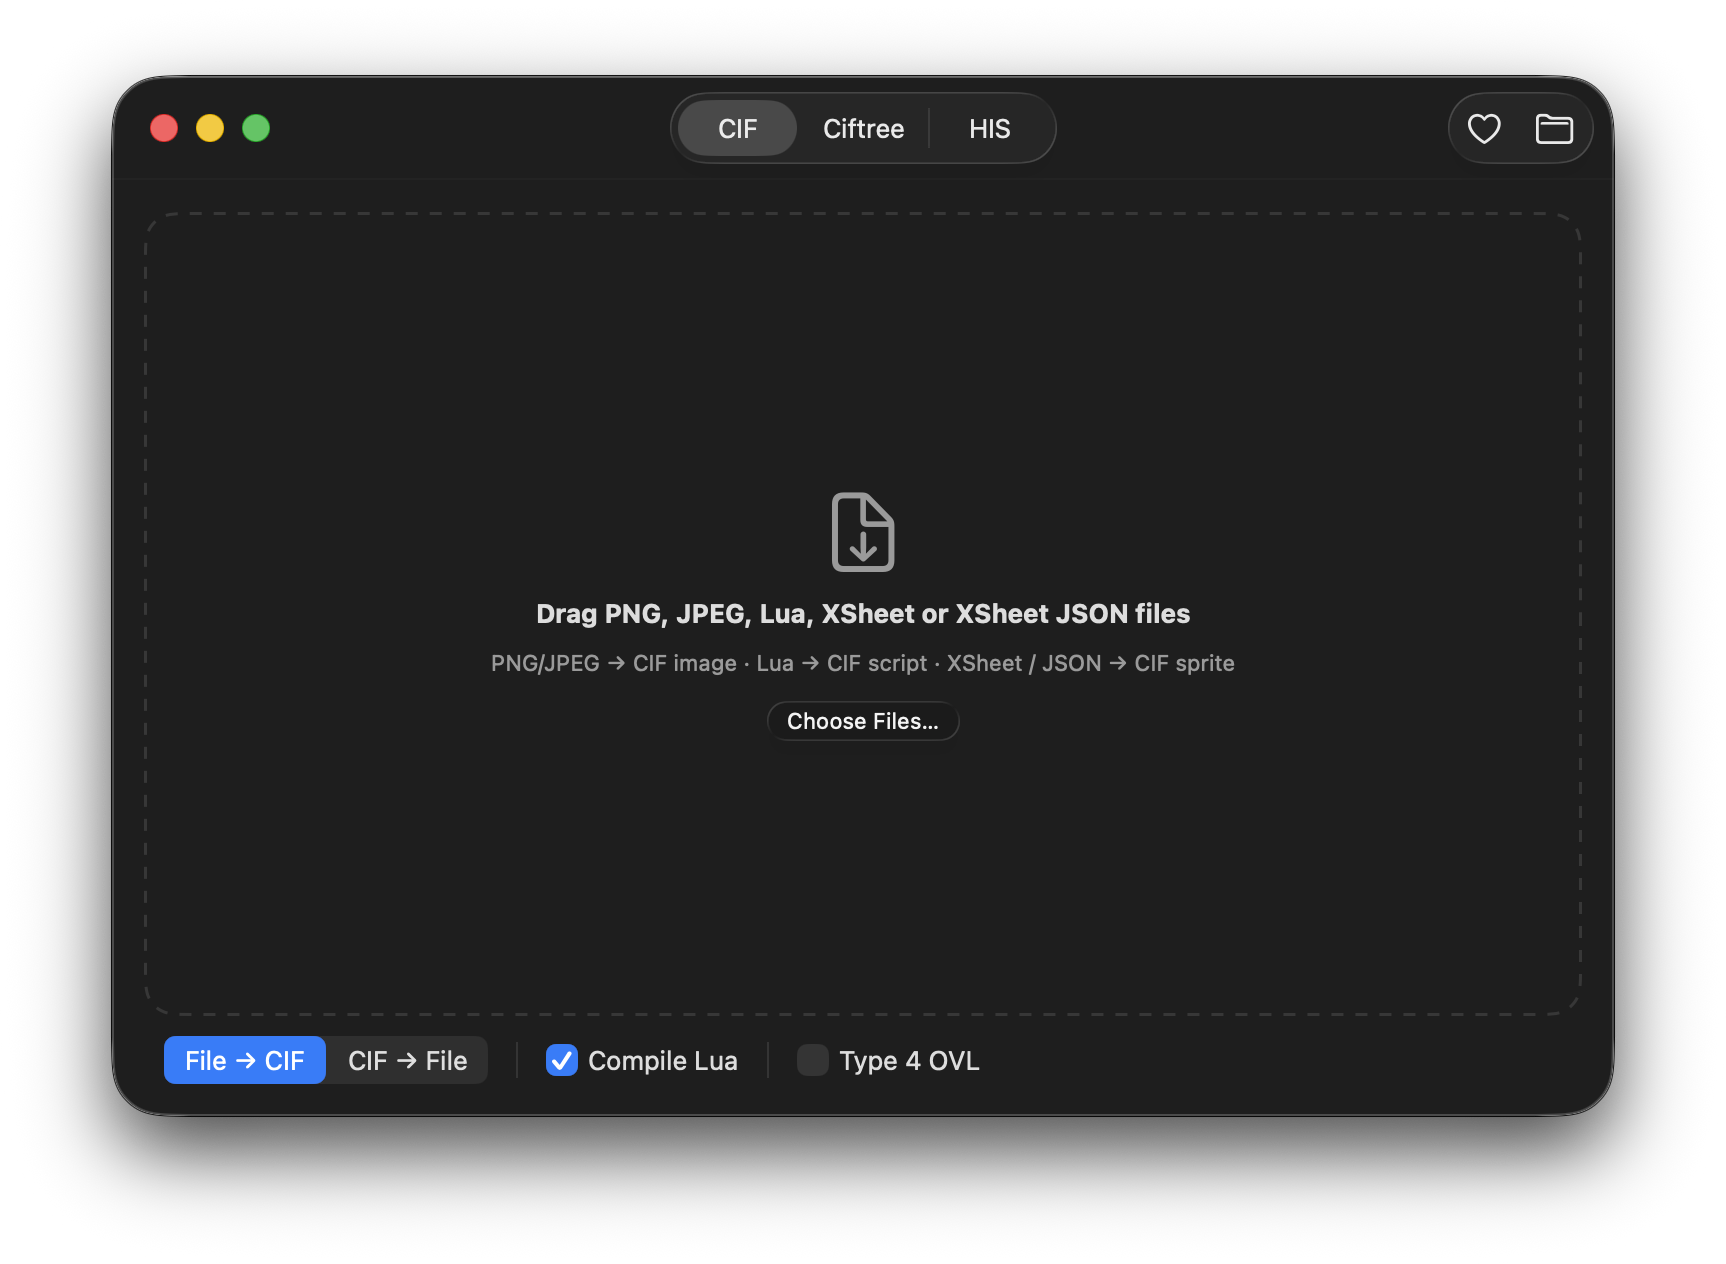Click the 'Drag PNG, JPEG, Lua' heading text
Viewport: 1726px width, 1264px height.
(x=863, y=614)
